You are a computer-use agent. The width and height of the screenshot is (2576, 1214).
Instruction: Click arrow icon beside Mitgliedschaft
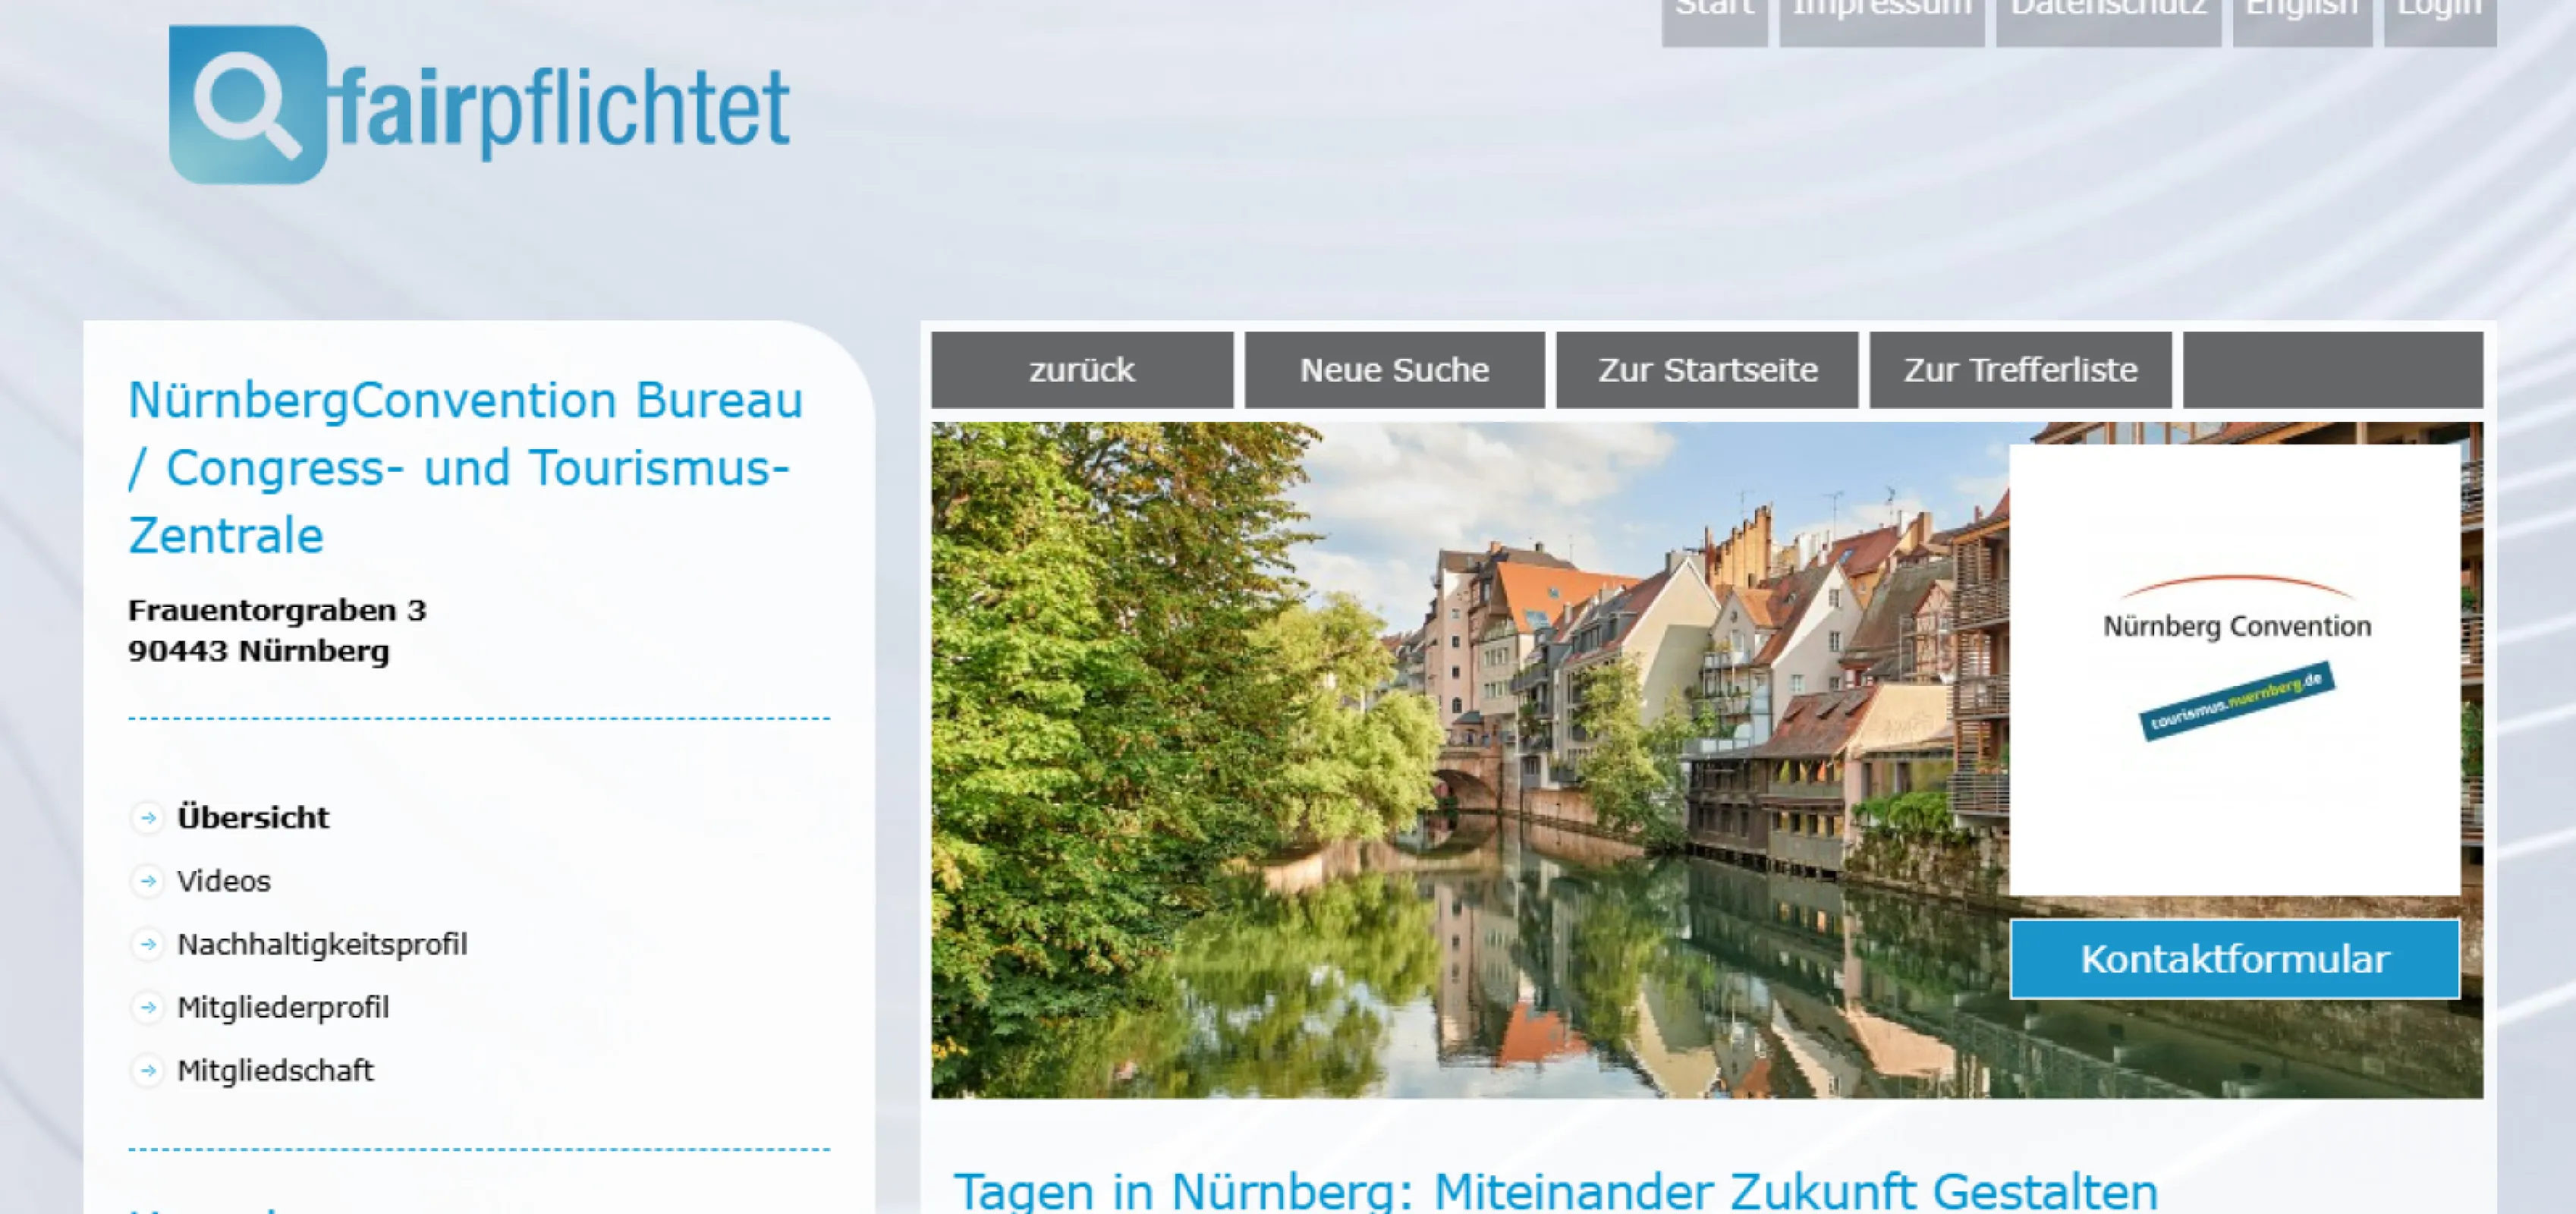click(x=148, y=1070)
